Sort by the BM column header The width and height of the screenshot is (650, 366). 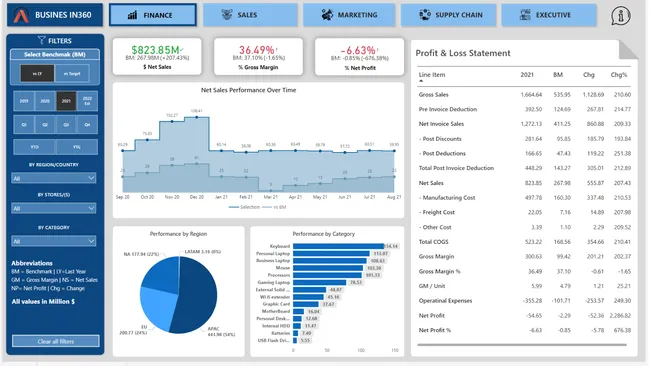pos(558,75)
